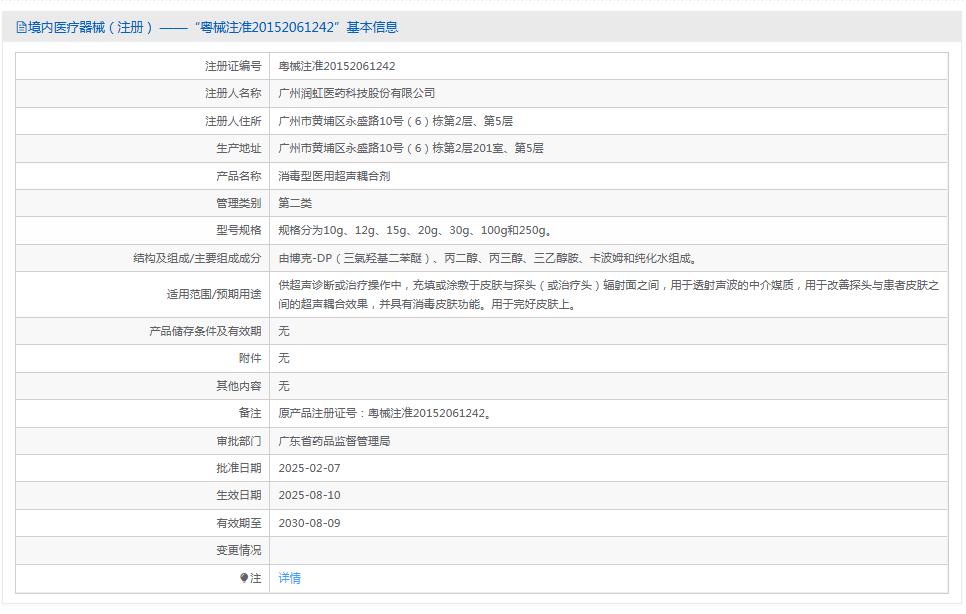The height and width of the screenshot is (614, 966).
Task: Select registration number 粤械注准20152061242 in first row
Action: click(x=336, y=66)
